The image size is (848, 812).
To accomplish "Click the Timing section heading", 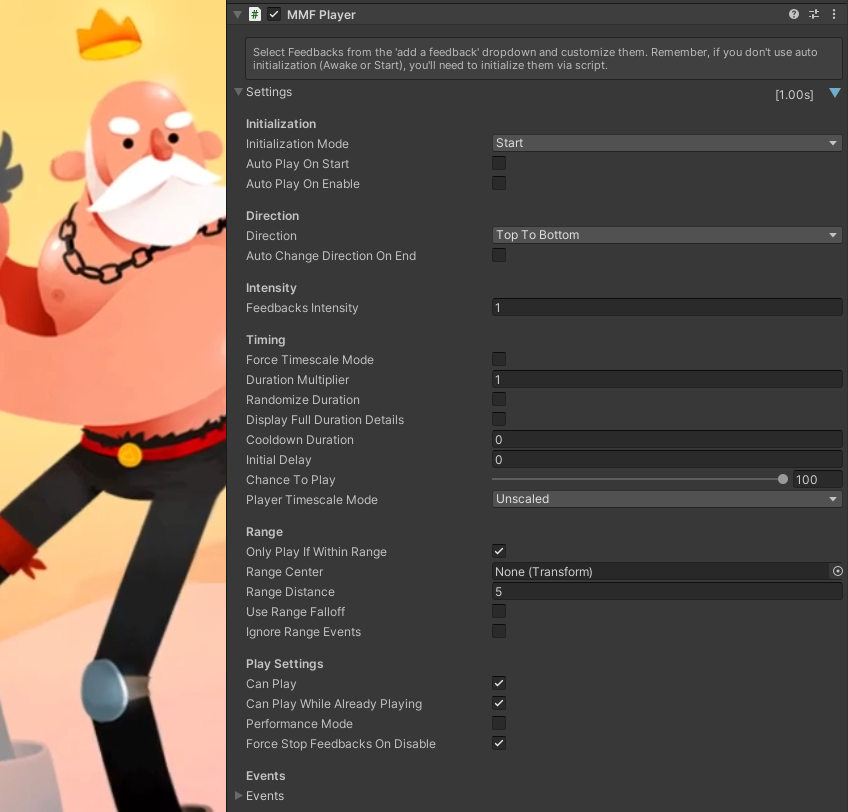I will 266,339.
